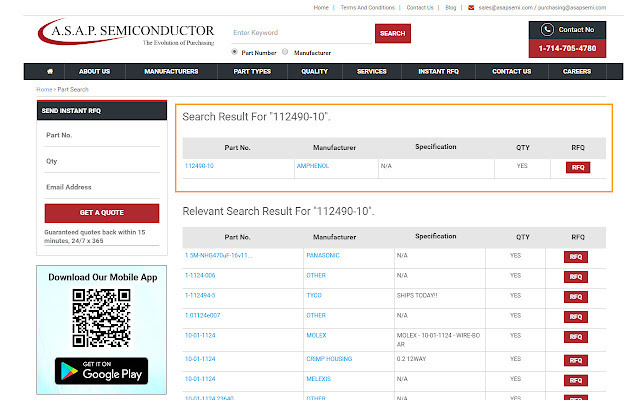Screen dimensions: 640x400
Task: Open part number 1-112494-5 link
Action: 200,295
